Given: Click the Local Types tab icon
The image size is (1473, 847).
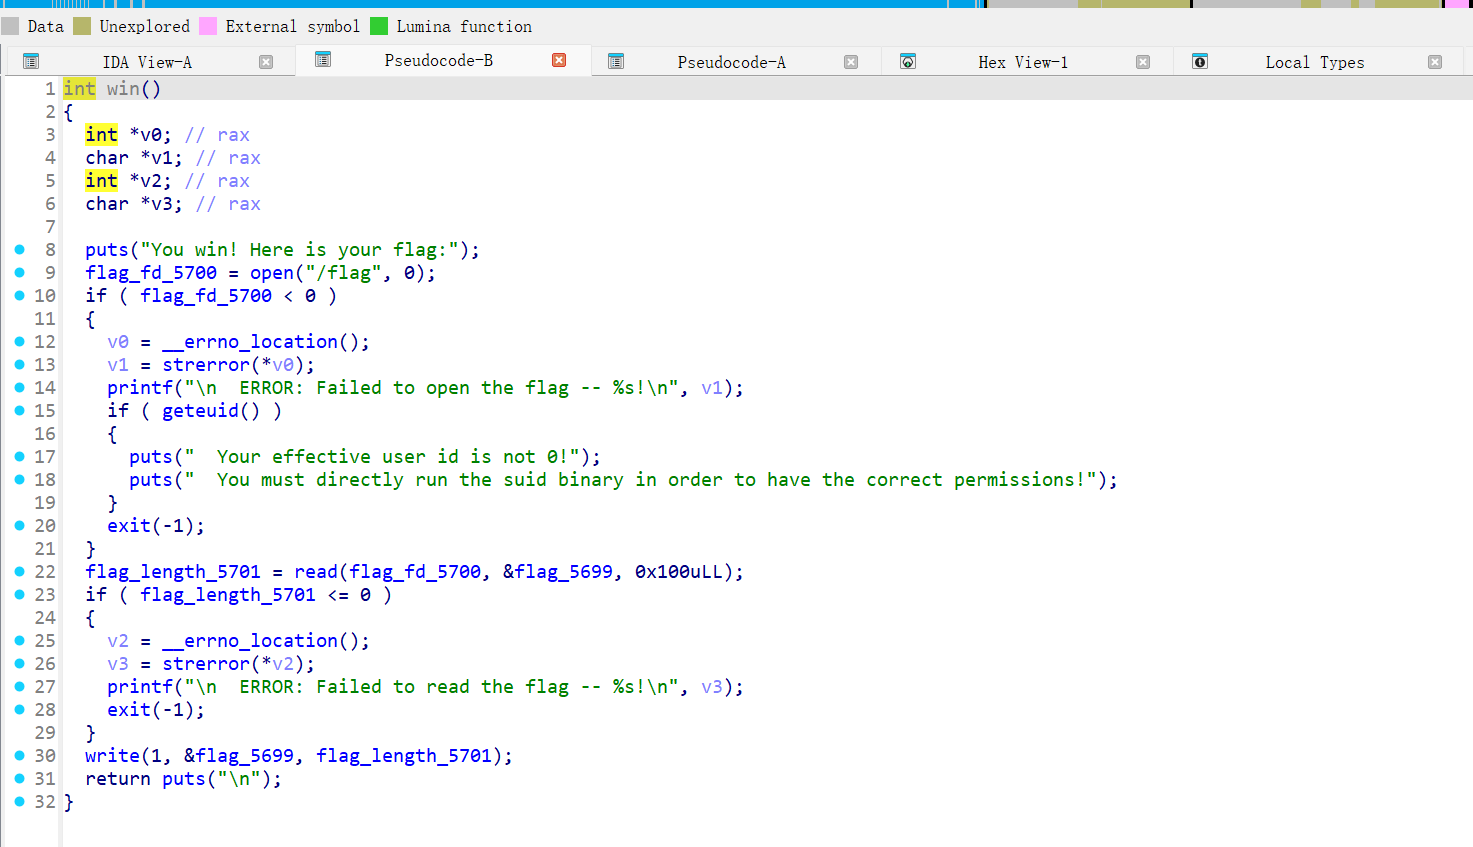Looking at the screenshot, I should click(1200, 62).
